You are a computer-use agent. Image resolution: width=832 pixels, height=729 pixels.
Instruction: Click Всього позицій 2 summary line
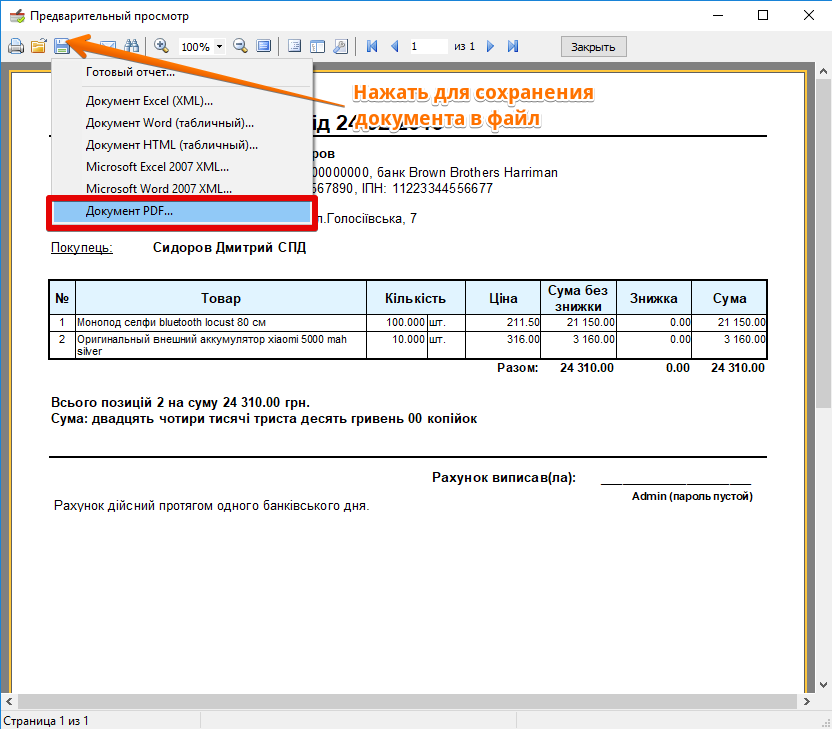tap(180, 403)
